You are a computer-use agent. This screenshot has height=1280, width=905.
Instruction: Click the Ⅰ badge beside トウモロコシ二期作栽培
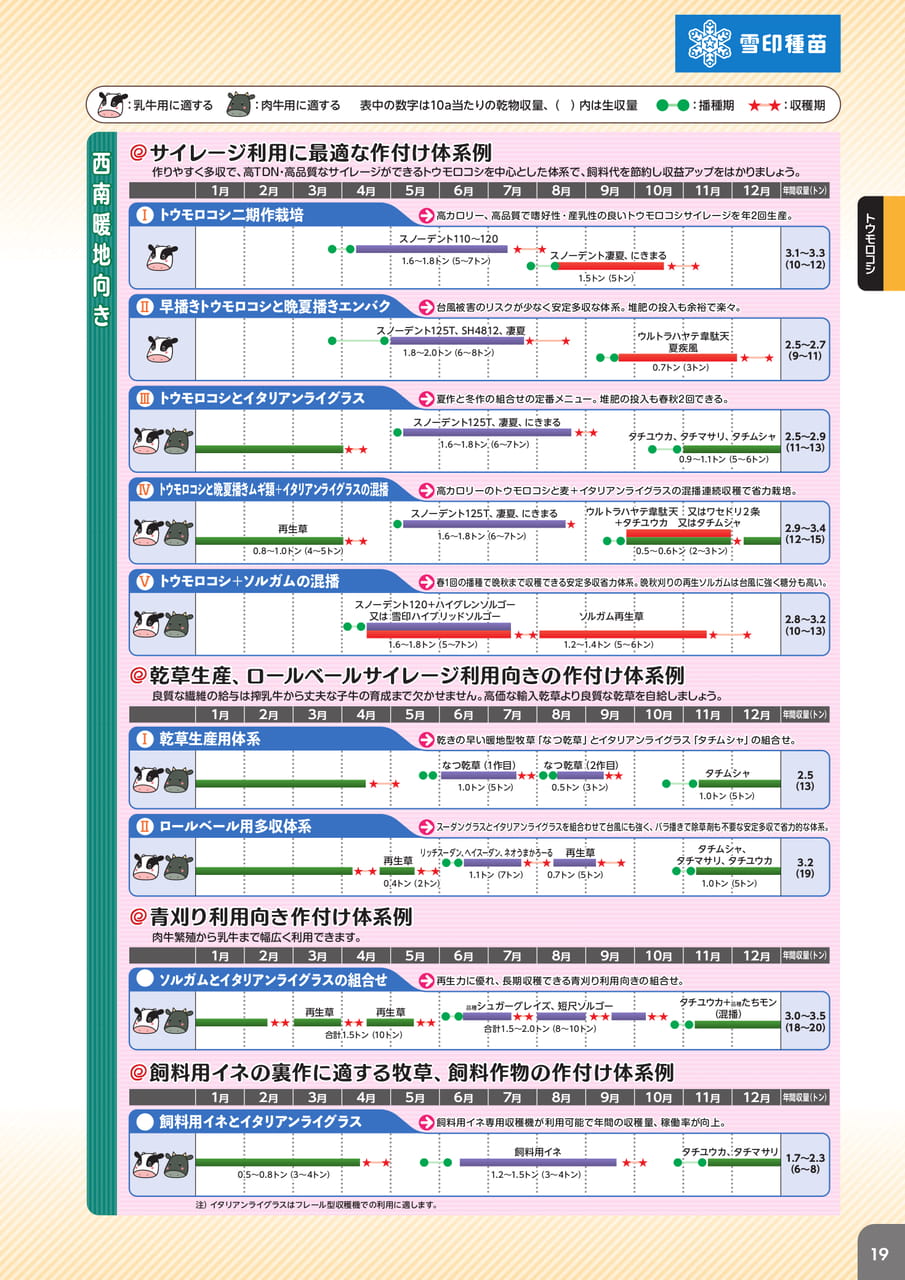click(x=144, y=214)
